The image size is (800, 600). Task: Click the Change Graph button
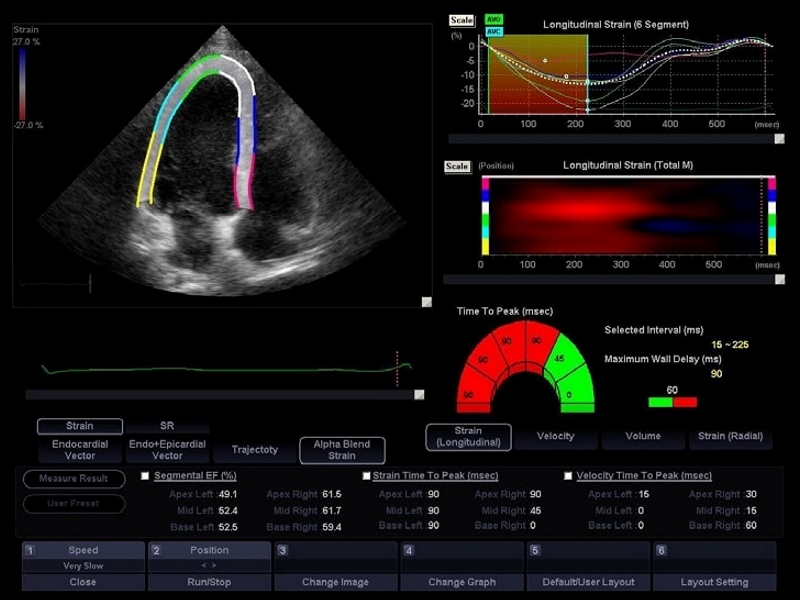tap(462, 582)
